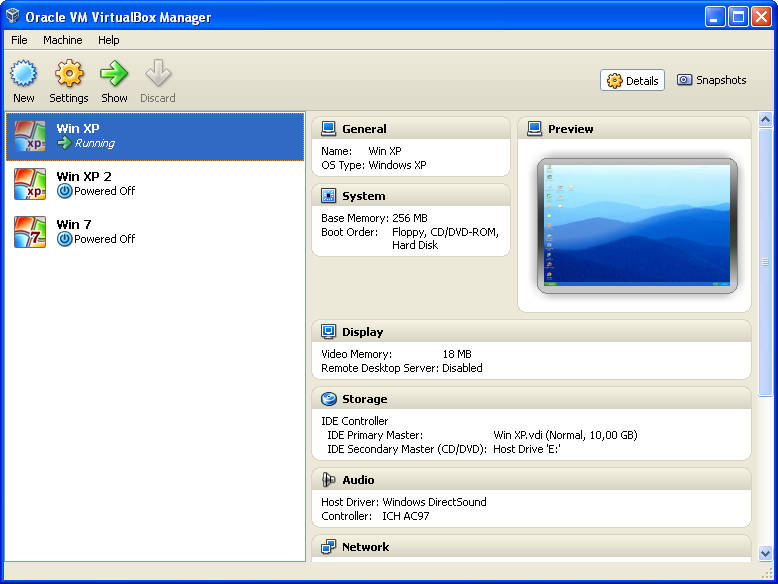Viewport: 778px width, 584px height.
Task: Switch to Snapshots view
Action: point(711,81)
